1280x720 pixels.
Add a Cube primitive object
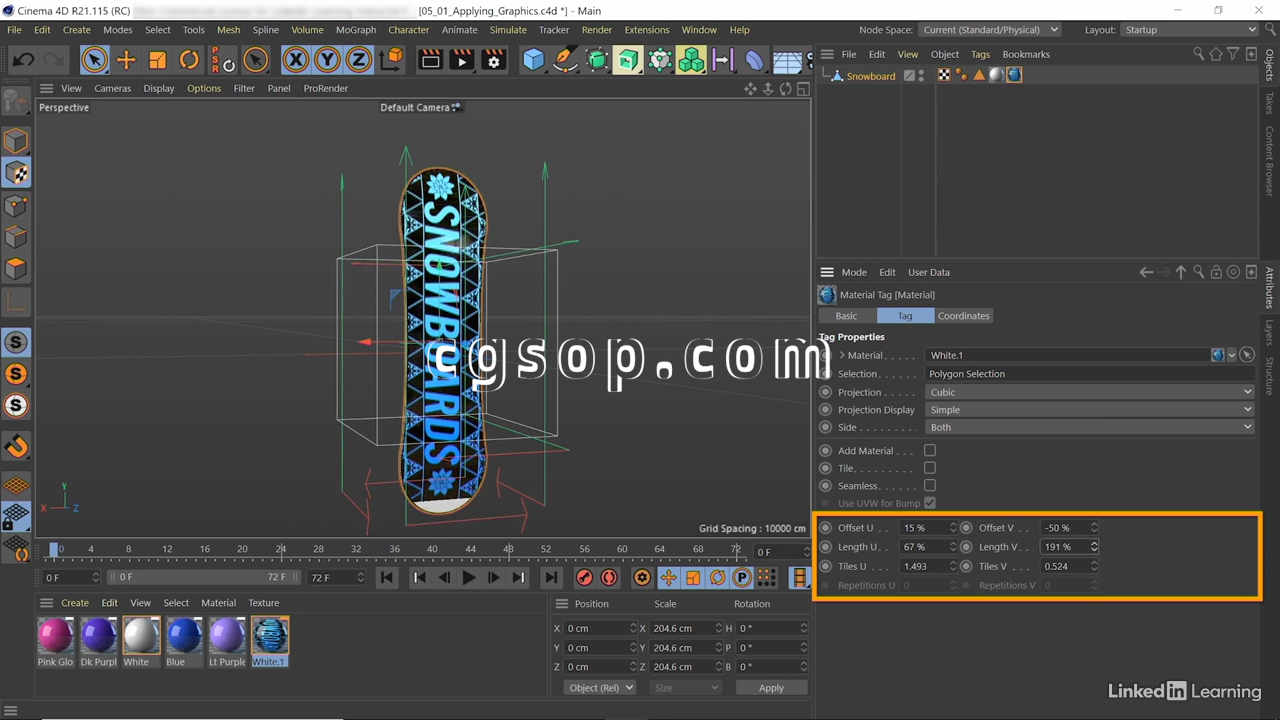533,60
